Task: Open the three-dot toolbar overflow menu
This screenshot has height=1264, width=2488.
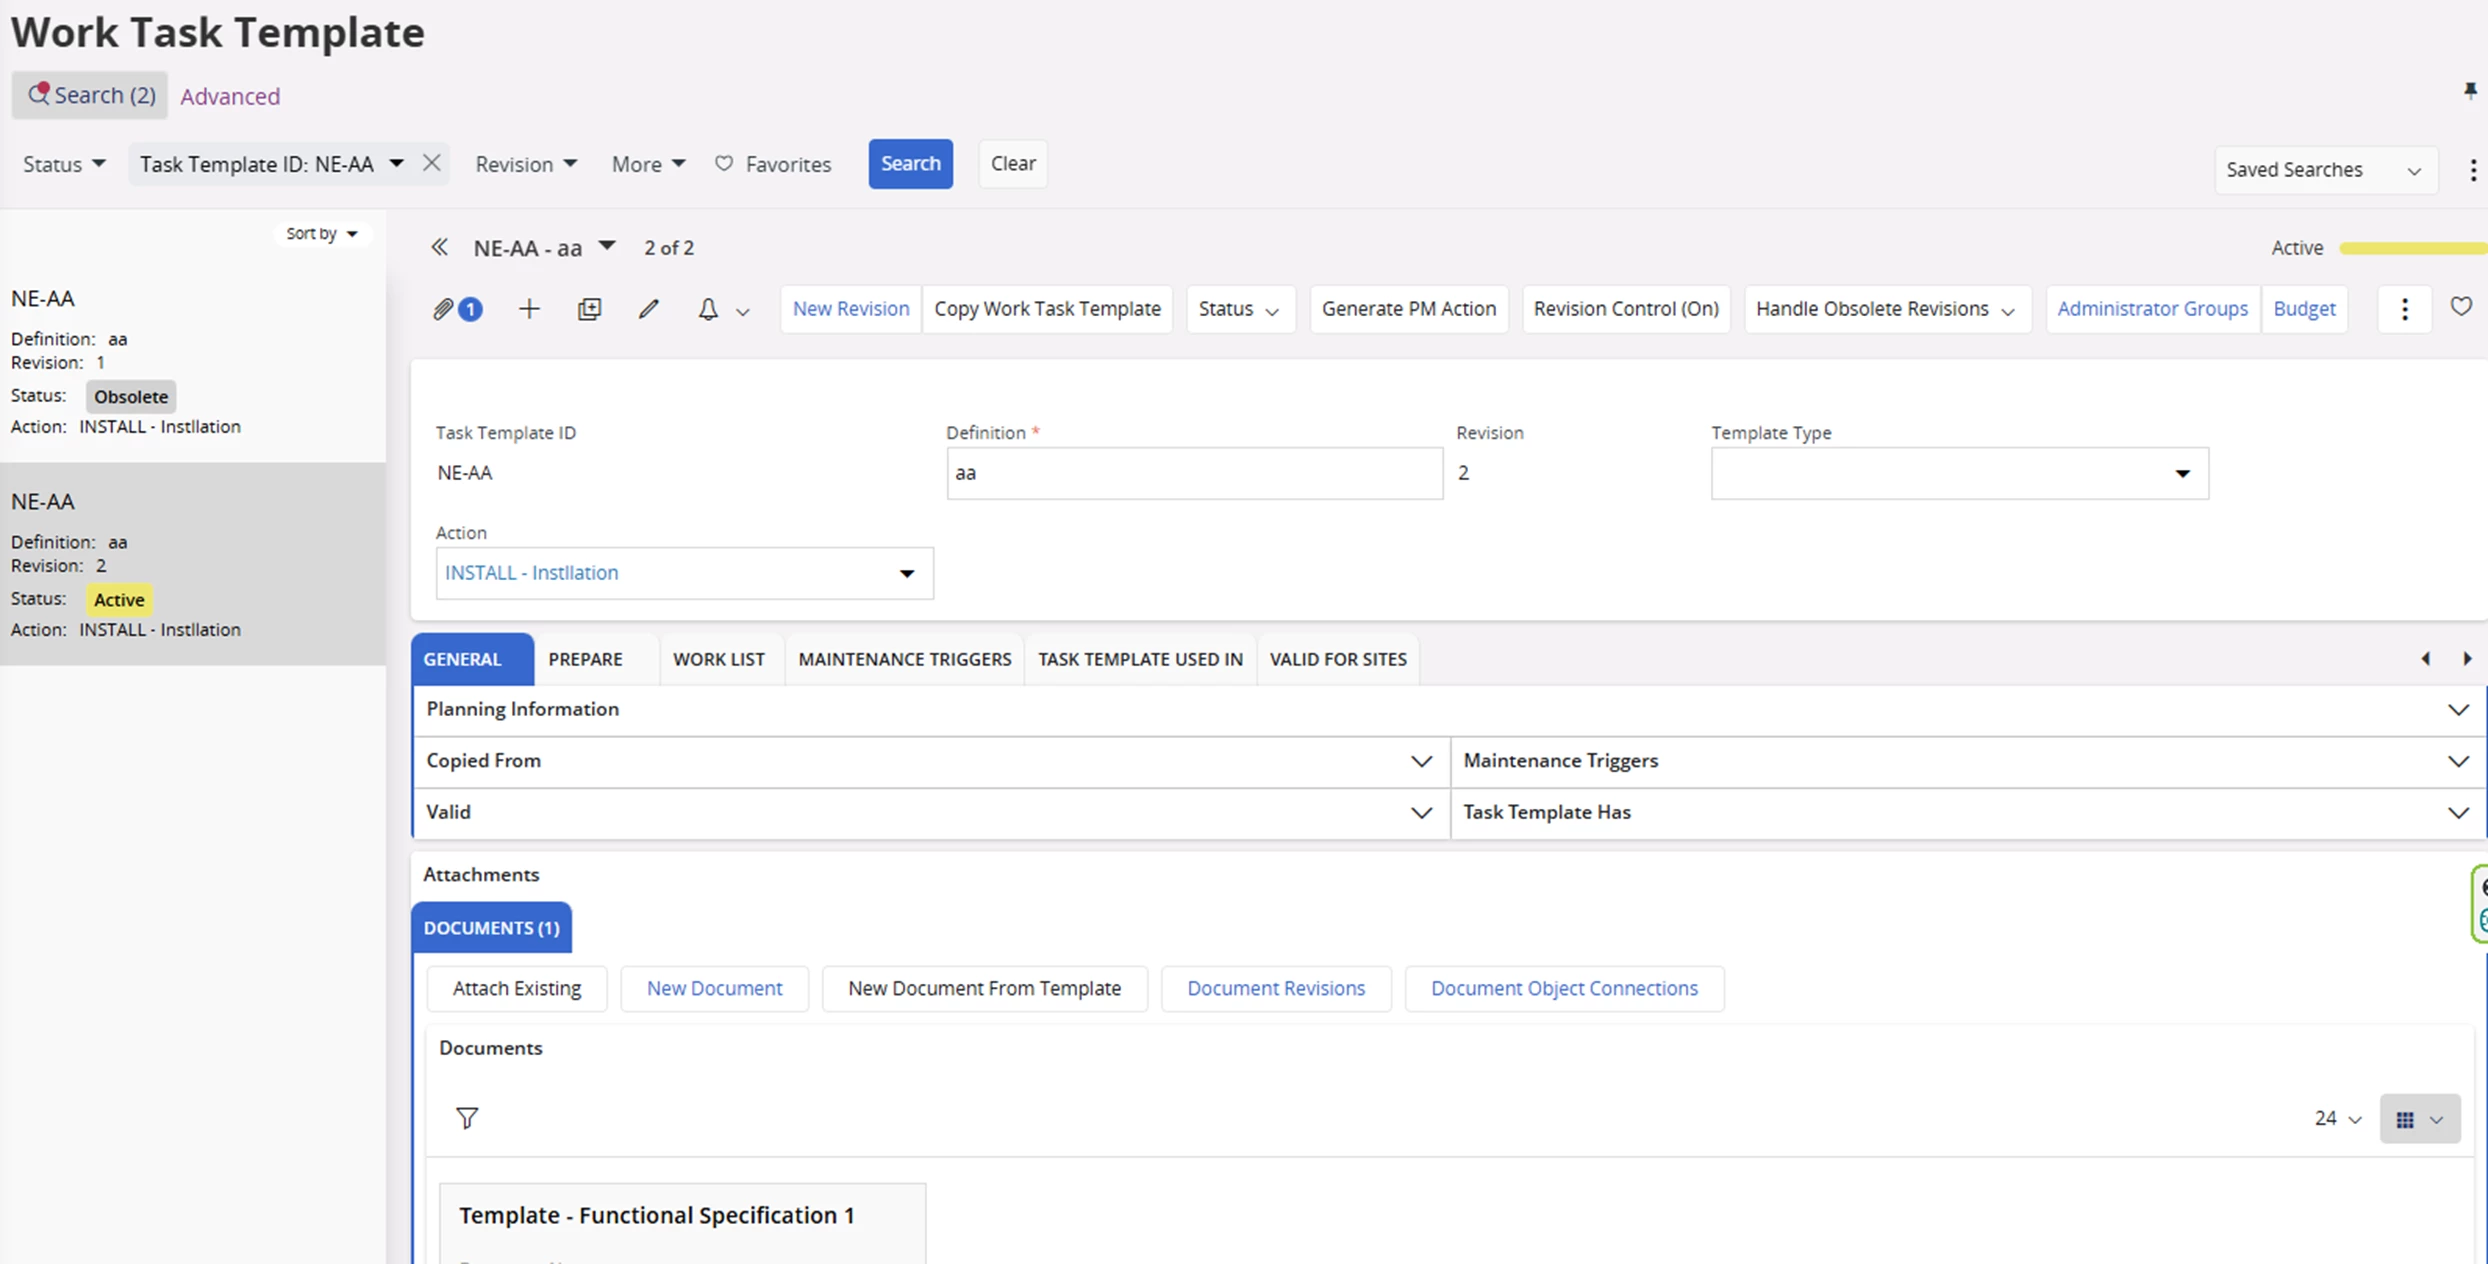Action: [x=2405, y=309]
